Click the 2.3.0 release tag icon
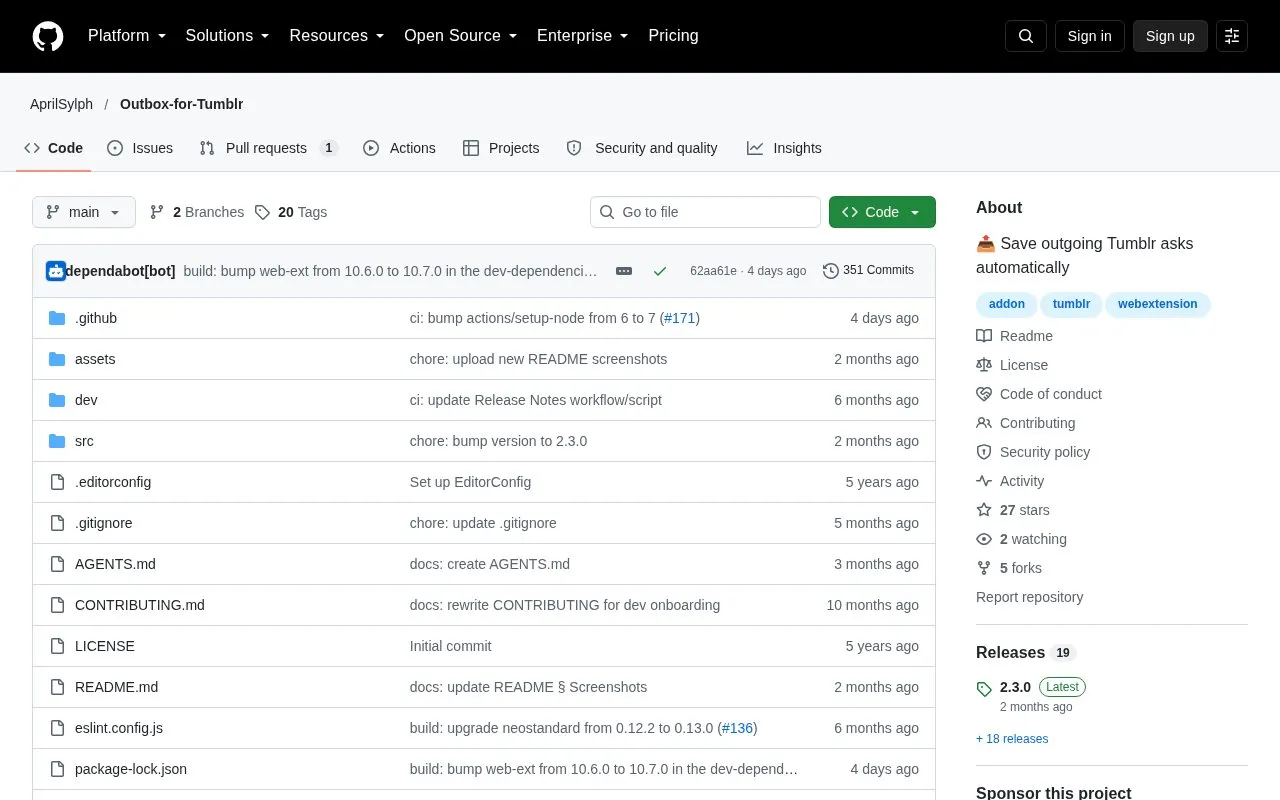 pyautogui.click(x=984, y=689)
